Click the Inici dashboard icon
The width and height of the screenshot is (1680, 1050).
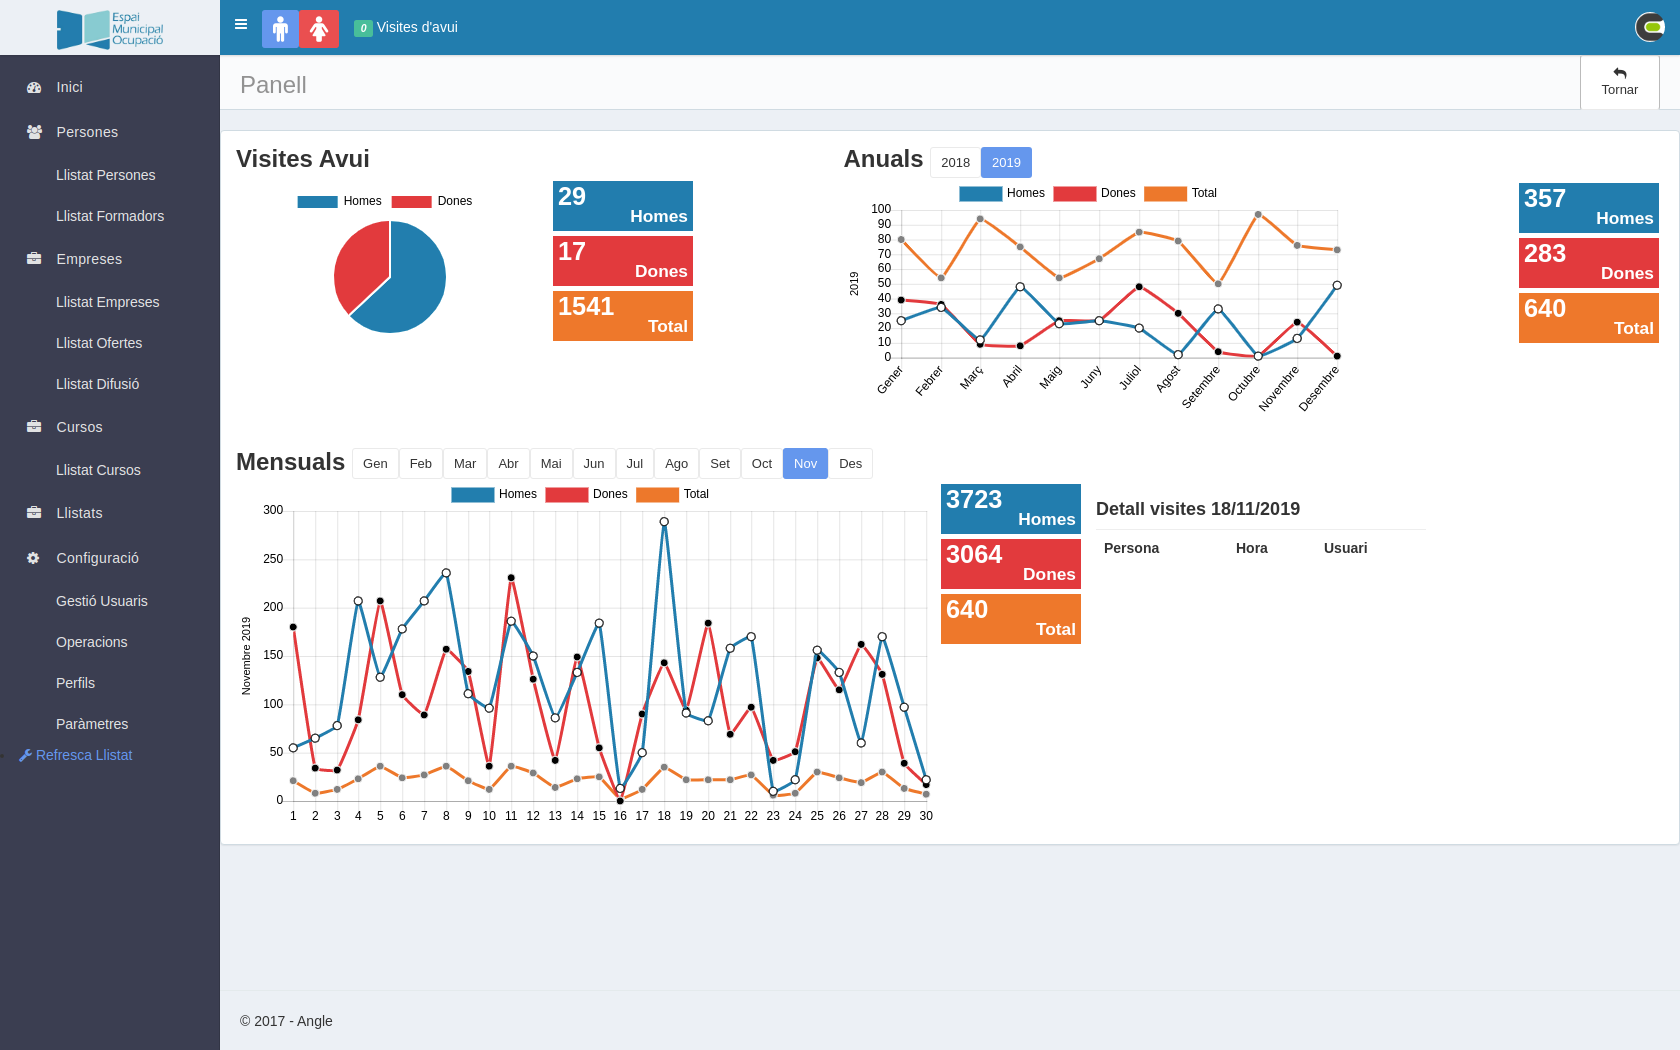[x=34, y=87]
